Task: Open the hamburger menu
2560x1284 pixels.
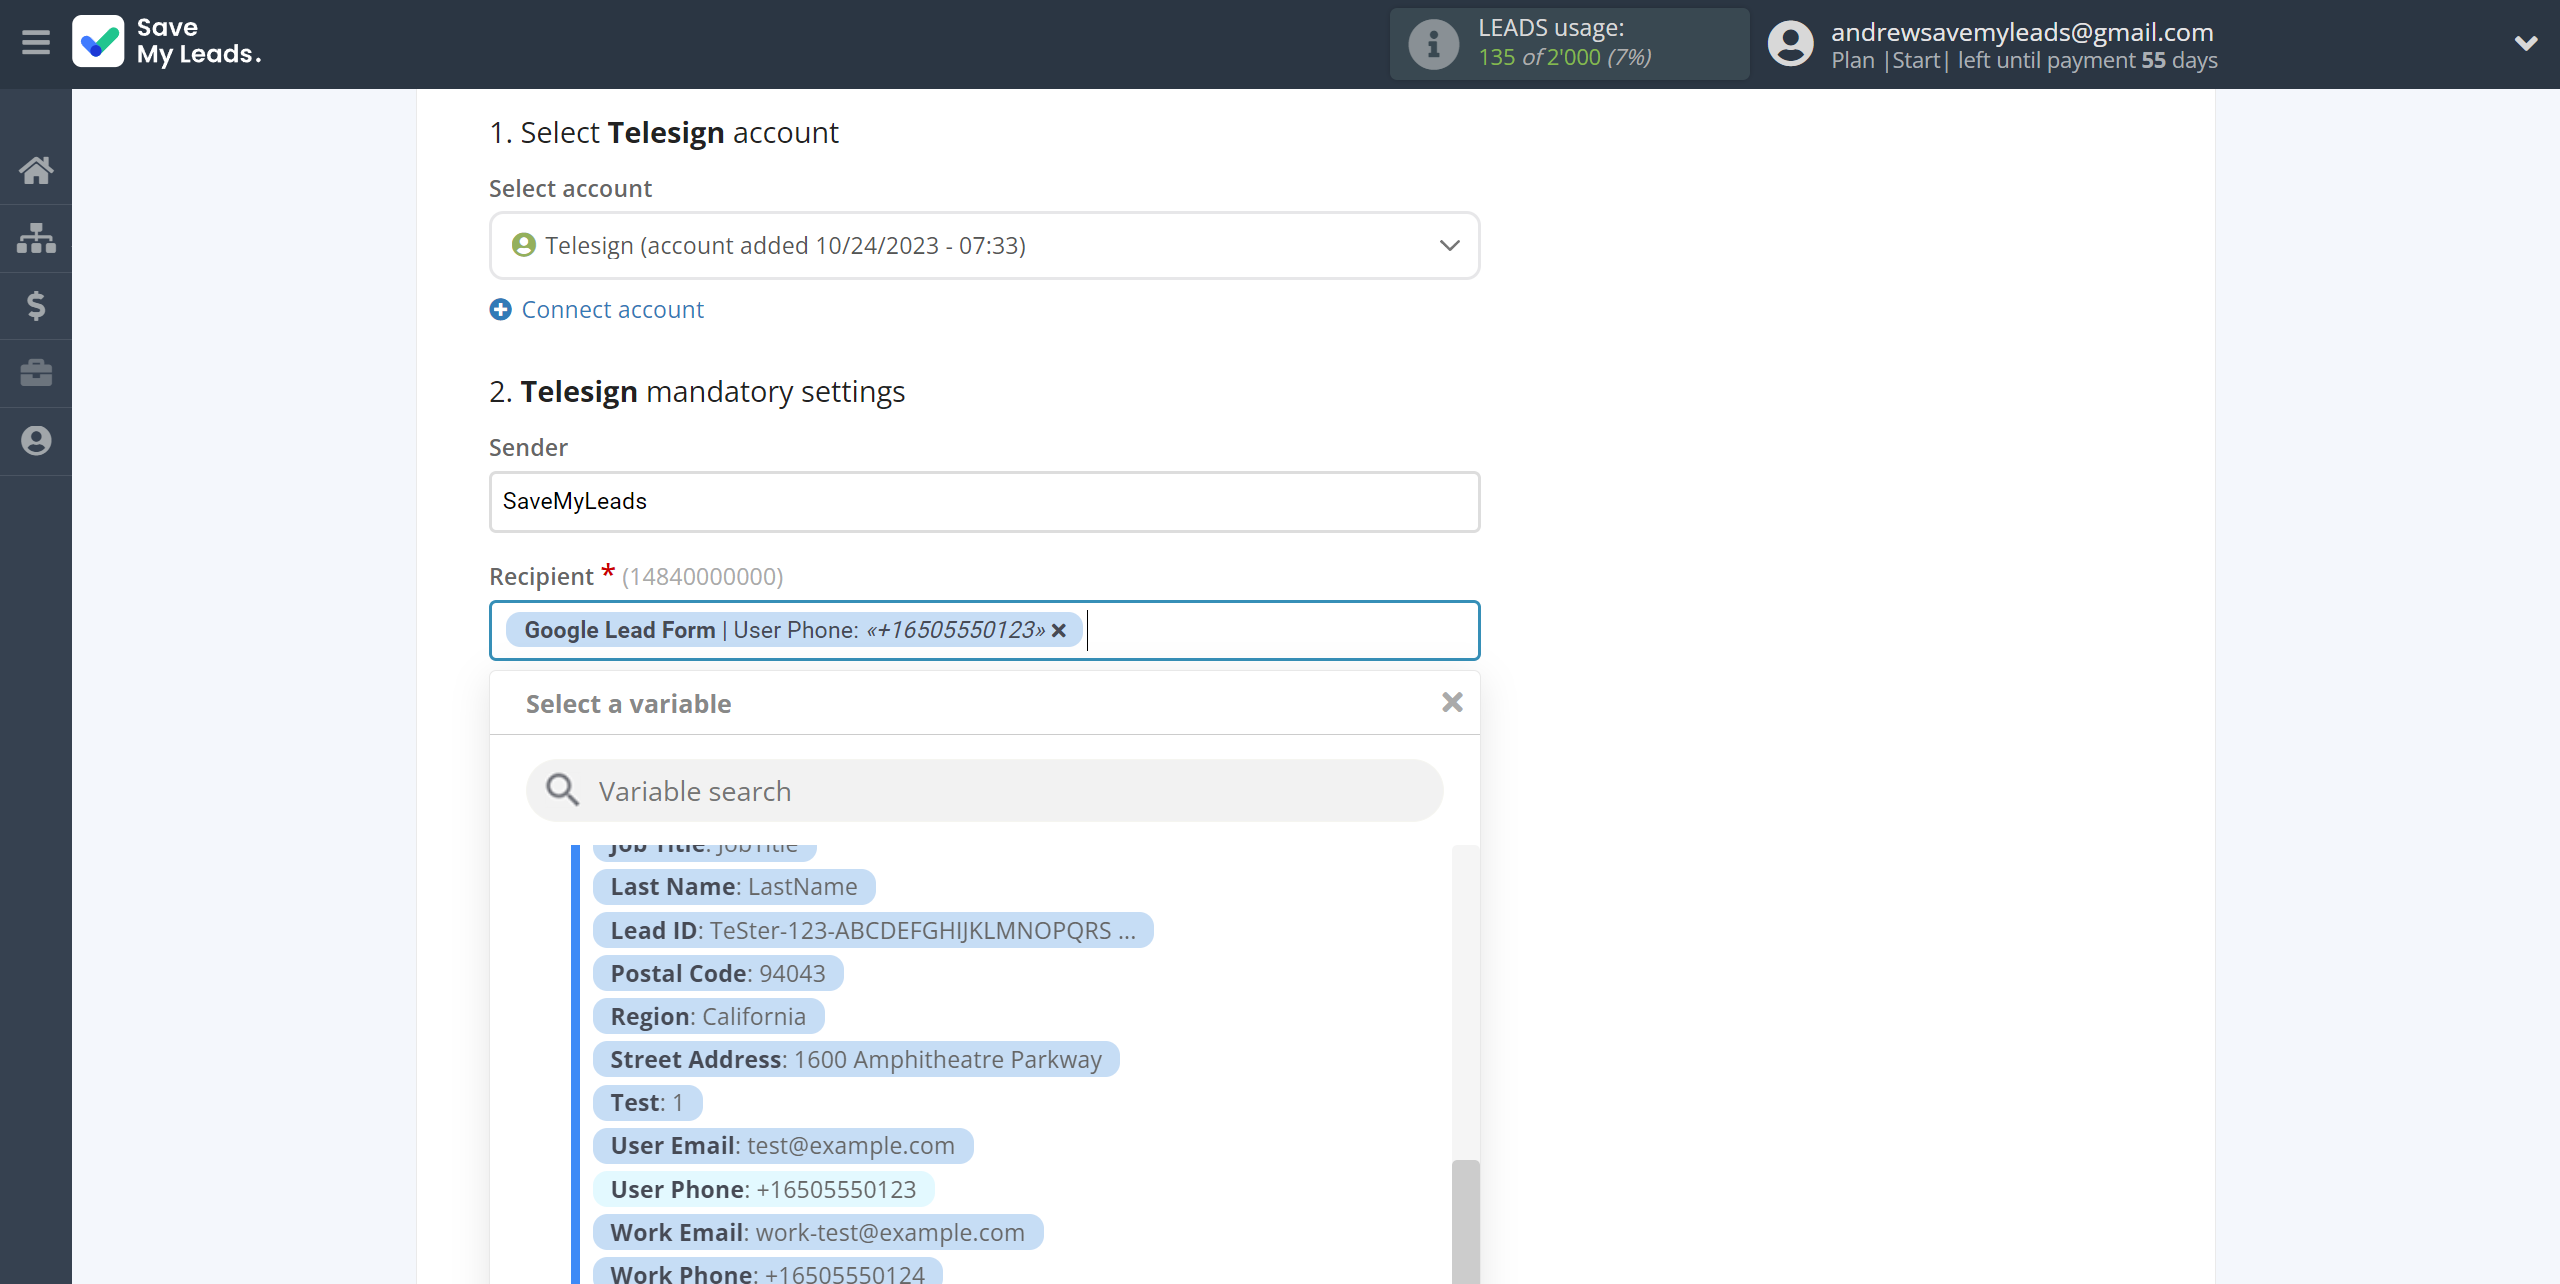Action: [x=36, y=43]
